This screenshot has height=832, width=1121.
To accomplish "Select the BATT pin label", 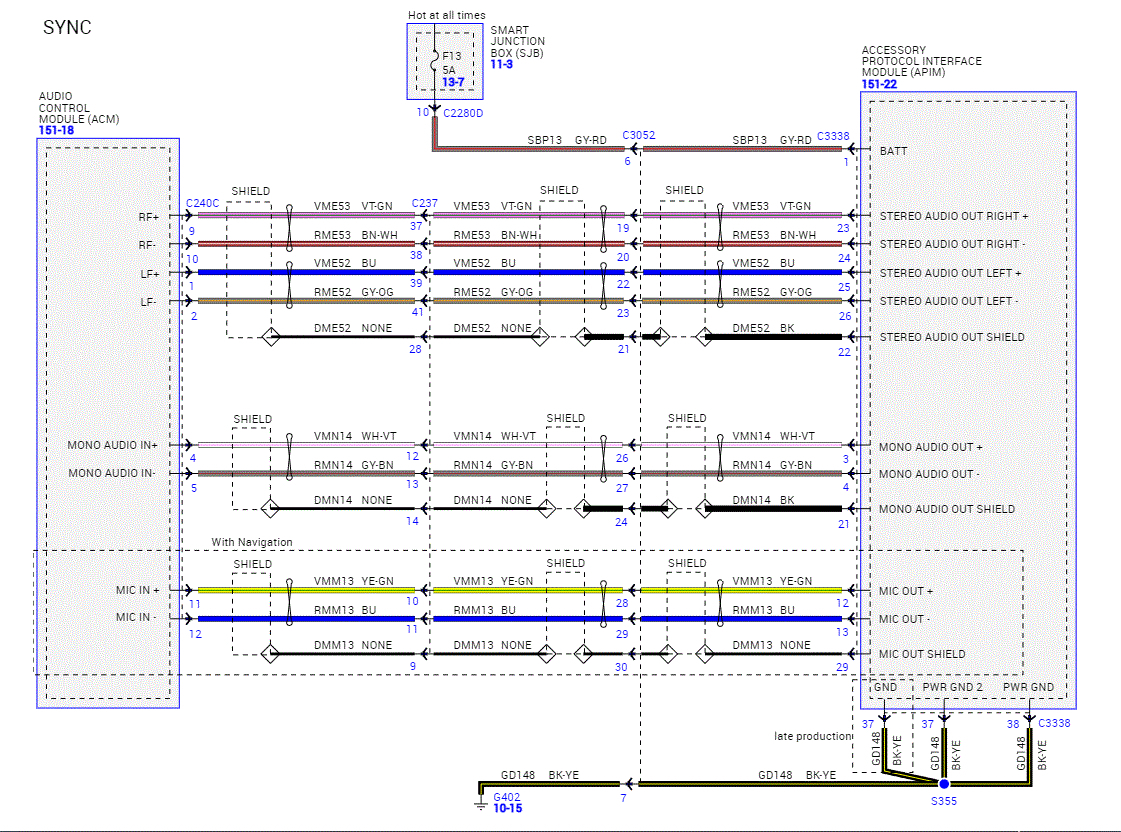I will [893, 151].
